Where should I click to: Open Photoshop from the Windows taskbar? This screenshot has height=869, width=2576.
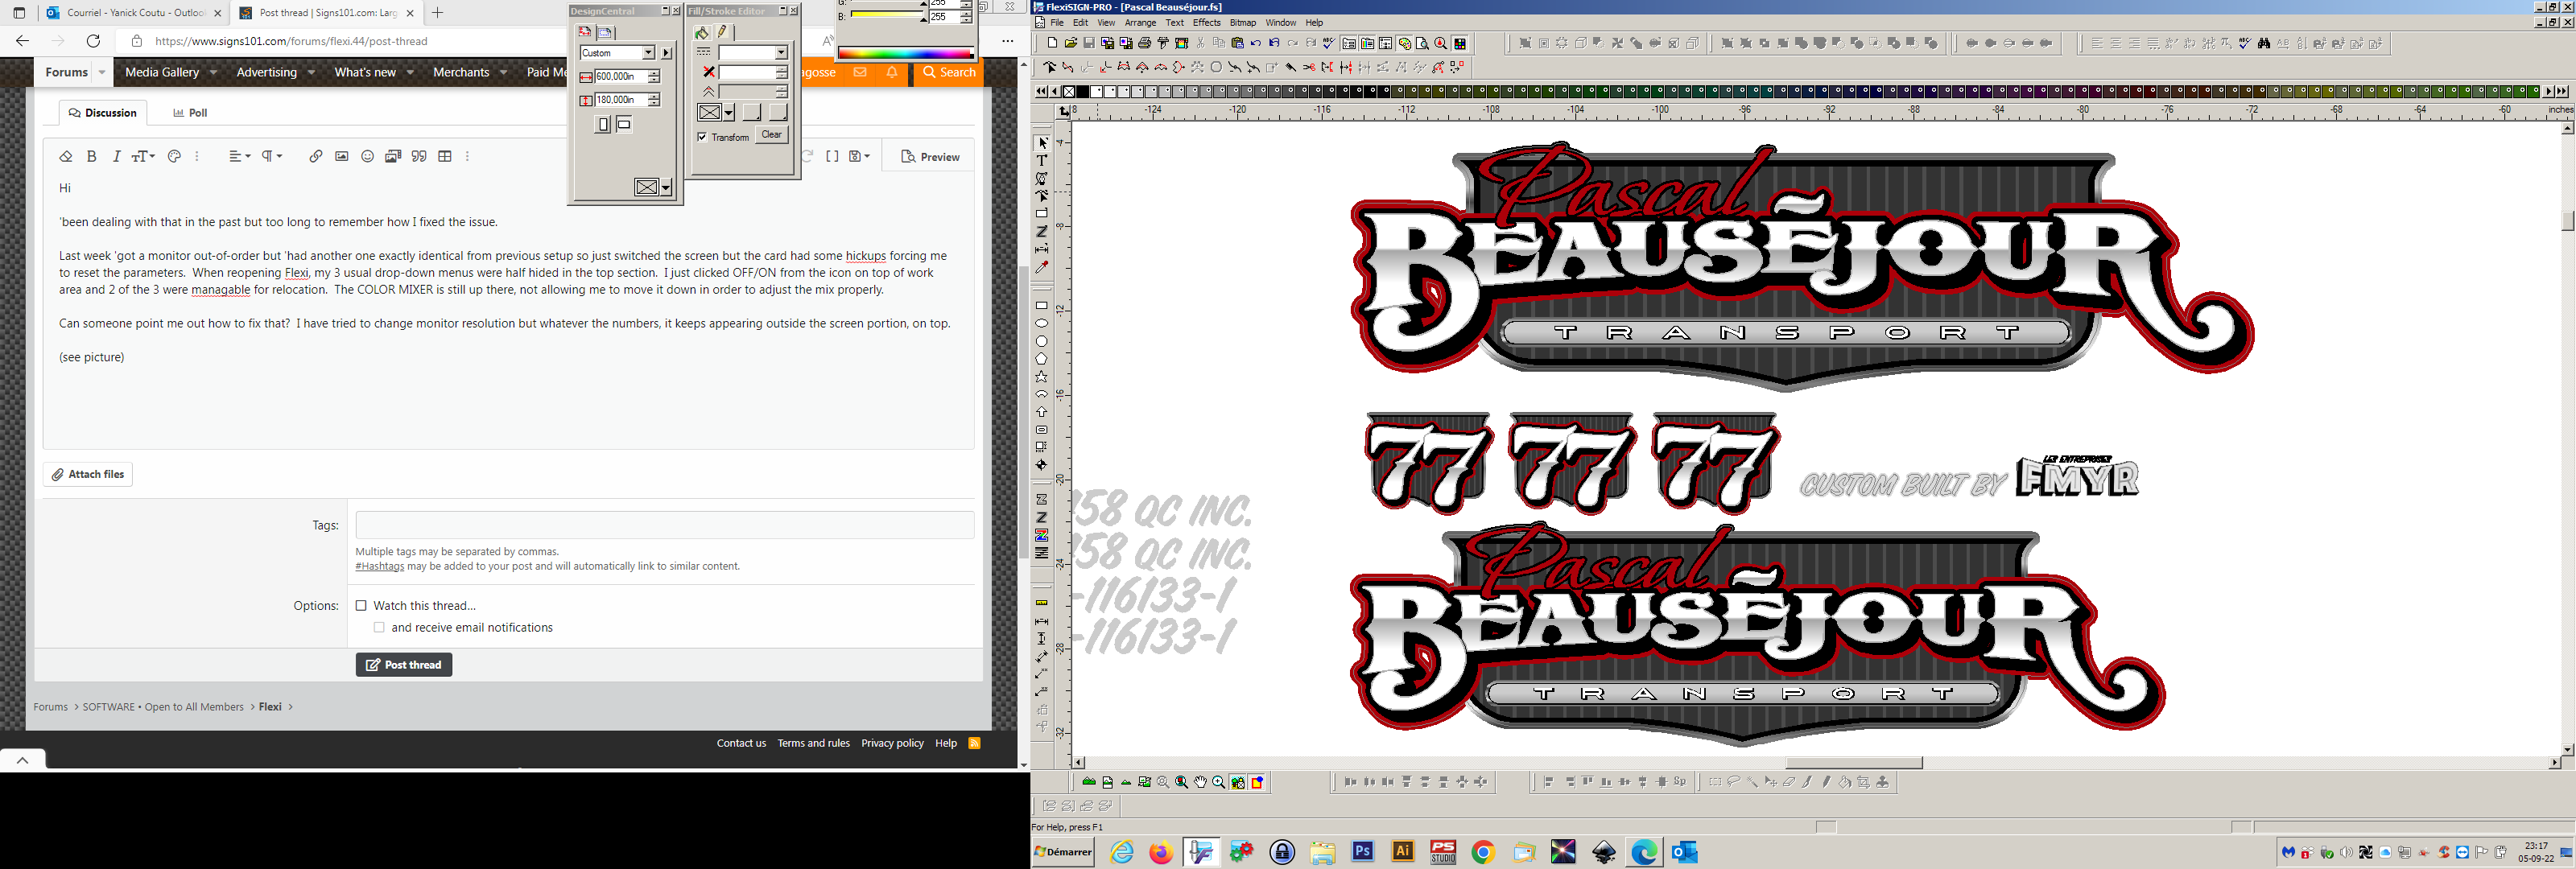click(1362, 851)
